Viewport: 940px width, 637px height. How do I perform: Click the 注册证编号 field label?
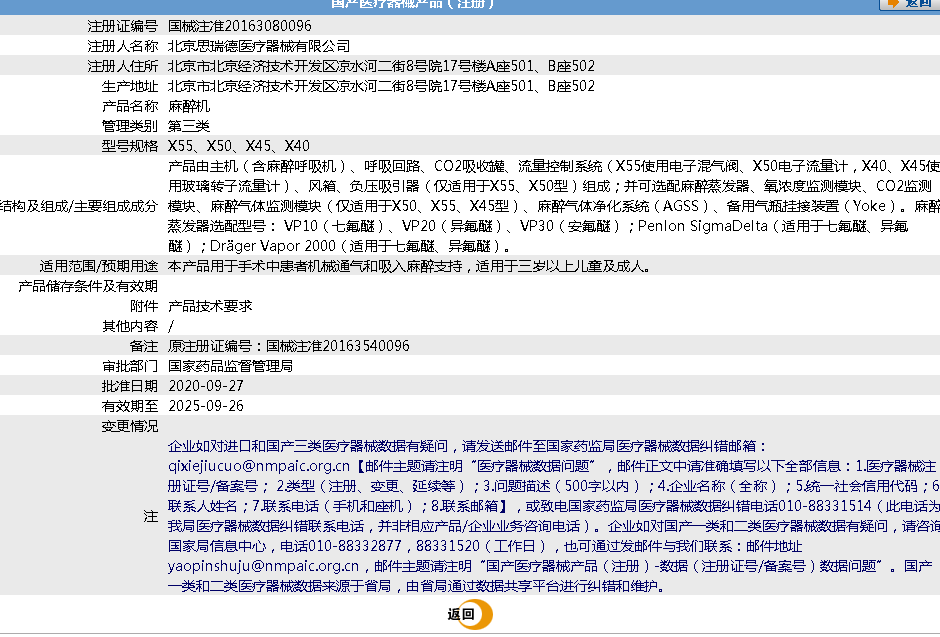click(x=122, y=26)
